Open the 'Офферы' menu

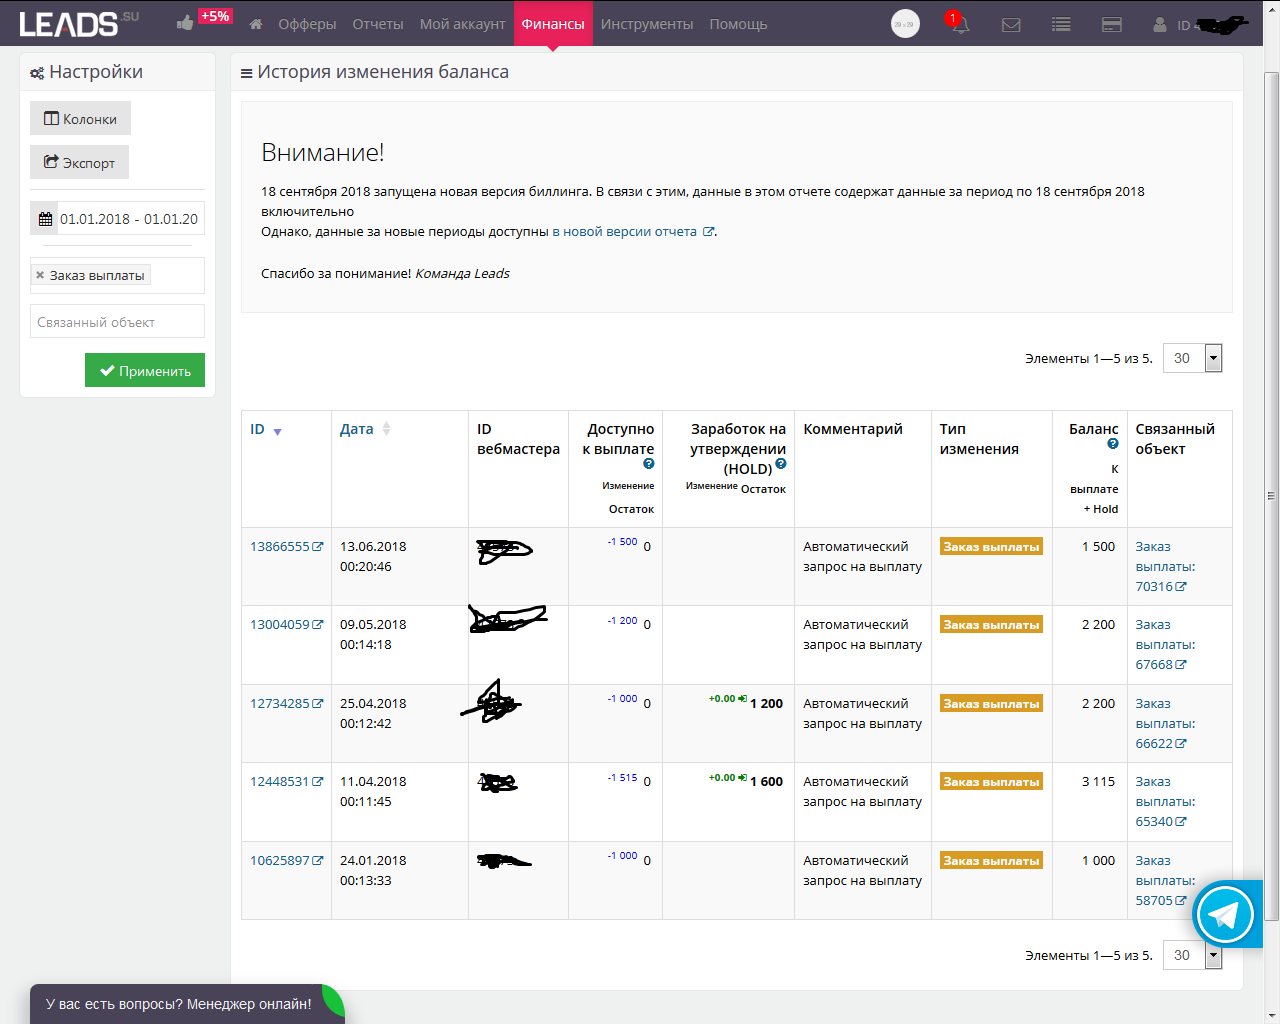click(x=307, y=24)
